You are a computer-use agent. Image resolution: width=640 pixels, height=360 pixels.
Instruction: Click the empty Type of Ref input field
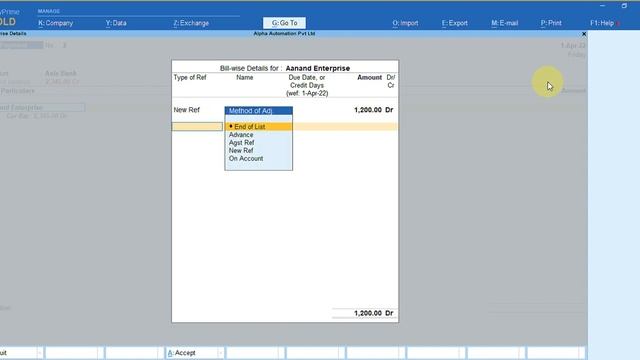197,127
